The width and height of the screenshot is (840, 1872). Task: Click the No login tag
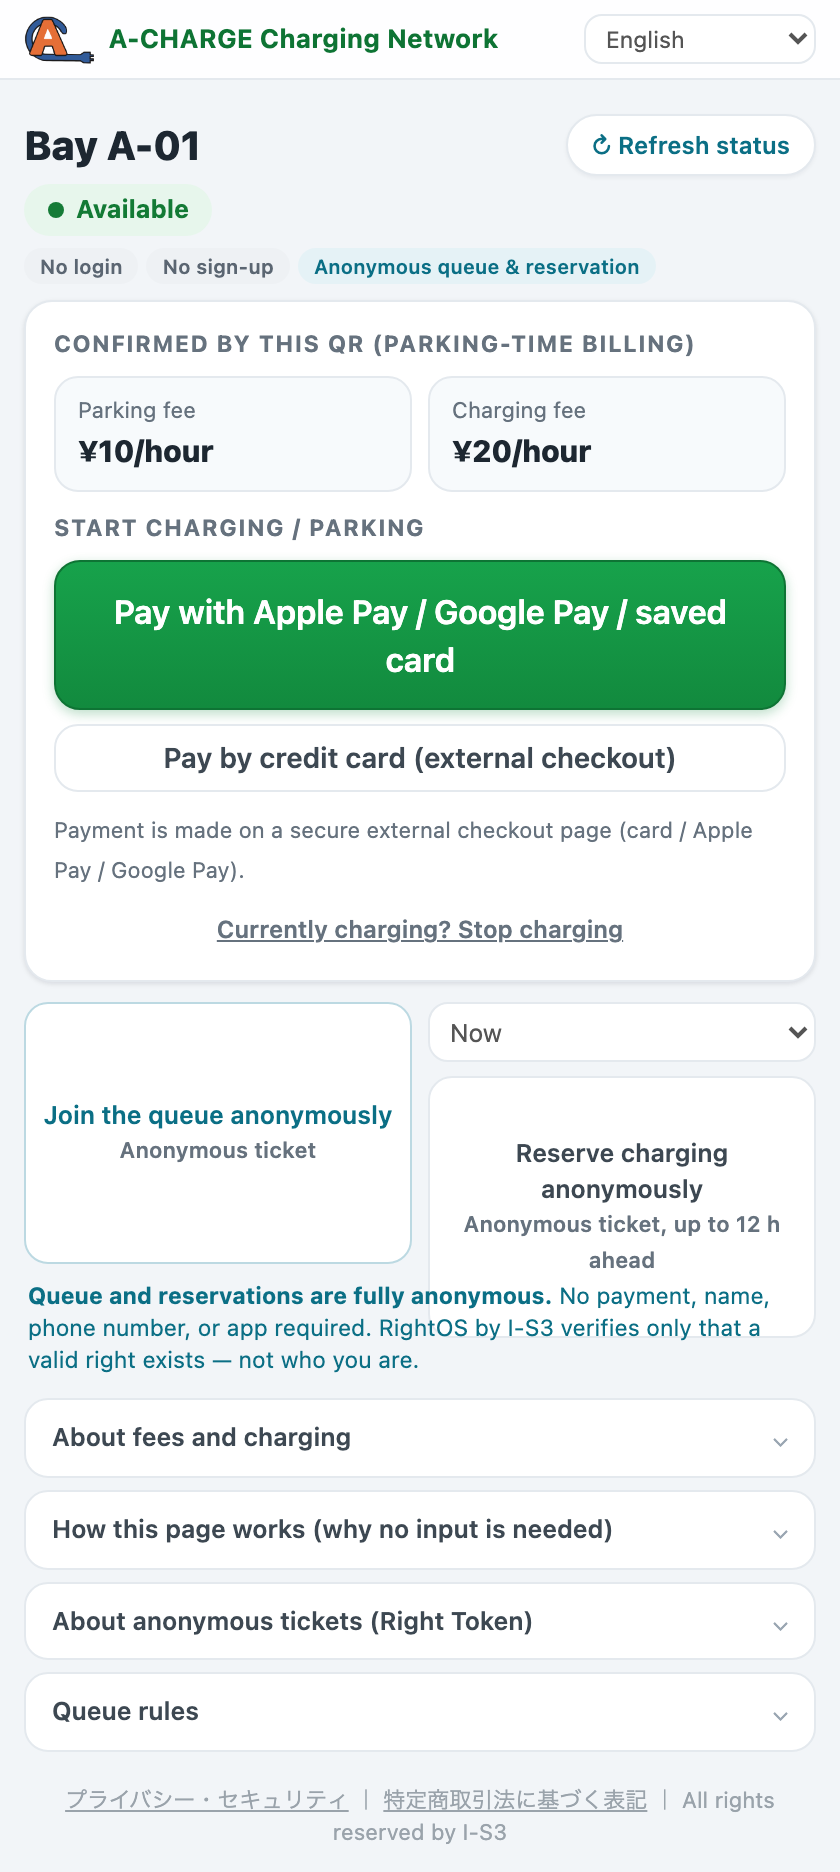(81, 267)
